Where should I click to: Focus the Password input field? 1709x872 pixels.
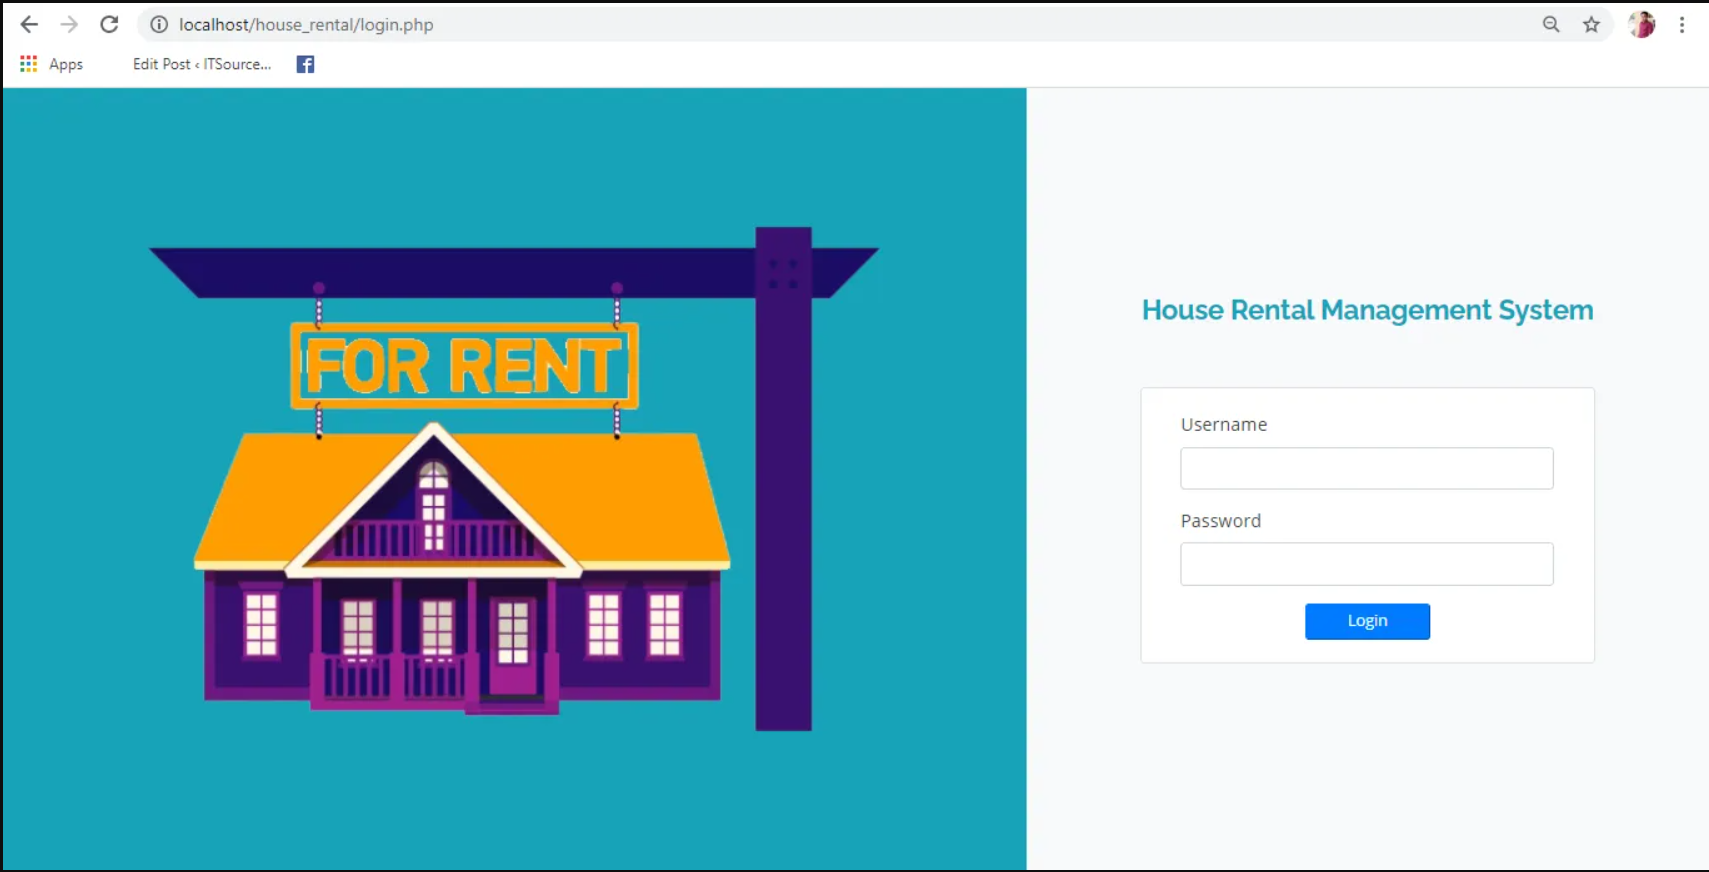click(1367, 564)
